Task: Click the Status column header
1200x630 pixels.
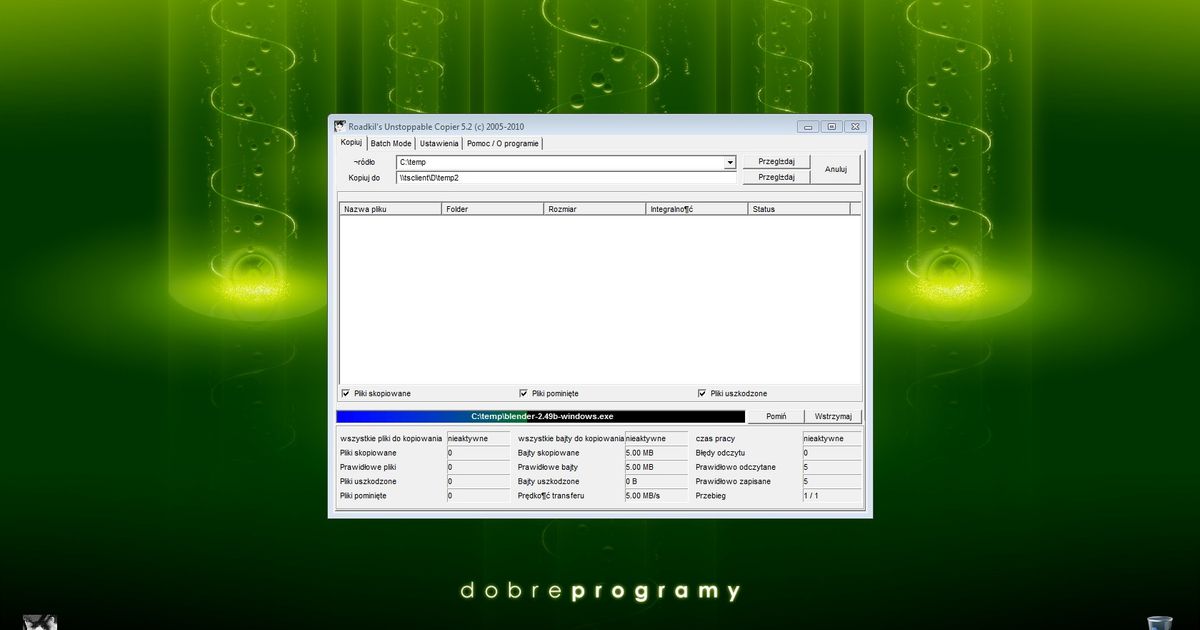Action: point(799,209)
